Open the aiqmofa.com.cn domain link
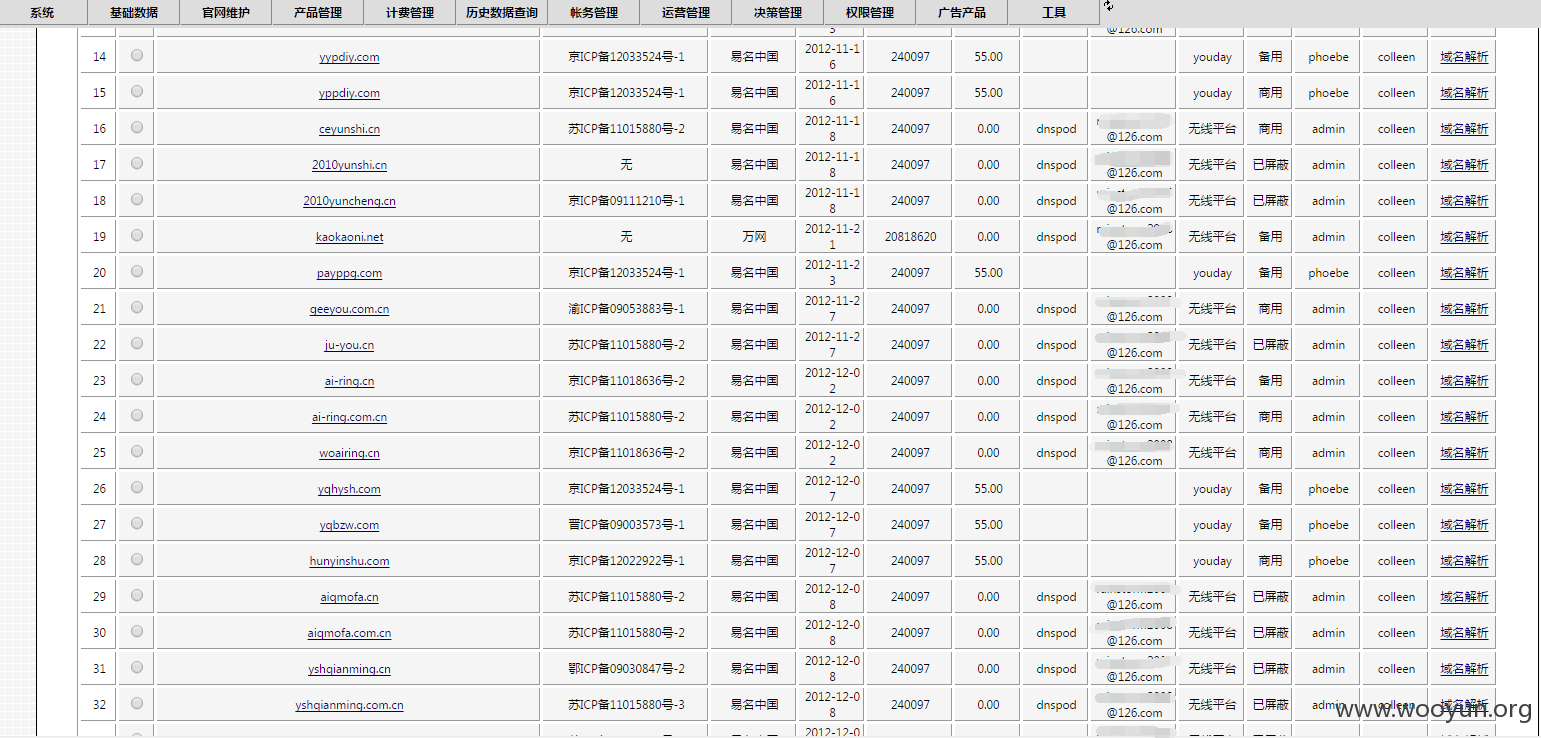 click(349, 633)
